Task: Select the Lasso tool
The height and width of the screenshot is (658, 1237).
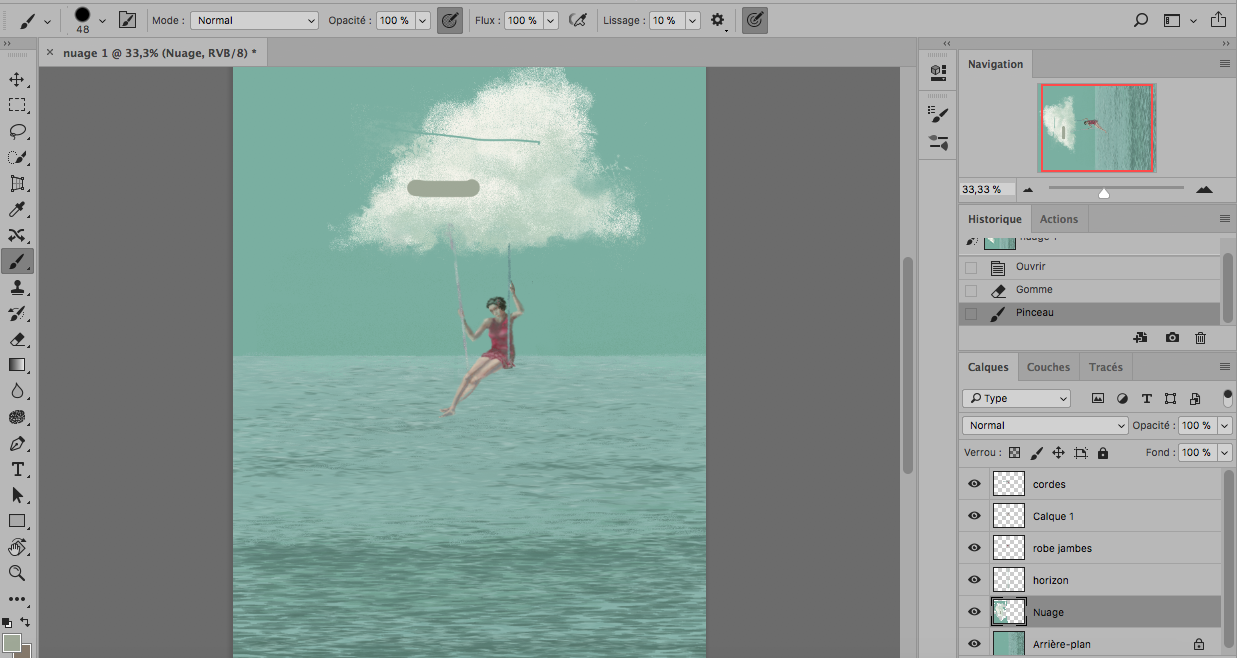Action: (17, 132)
